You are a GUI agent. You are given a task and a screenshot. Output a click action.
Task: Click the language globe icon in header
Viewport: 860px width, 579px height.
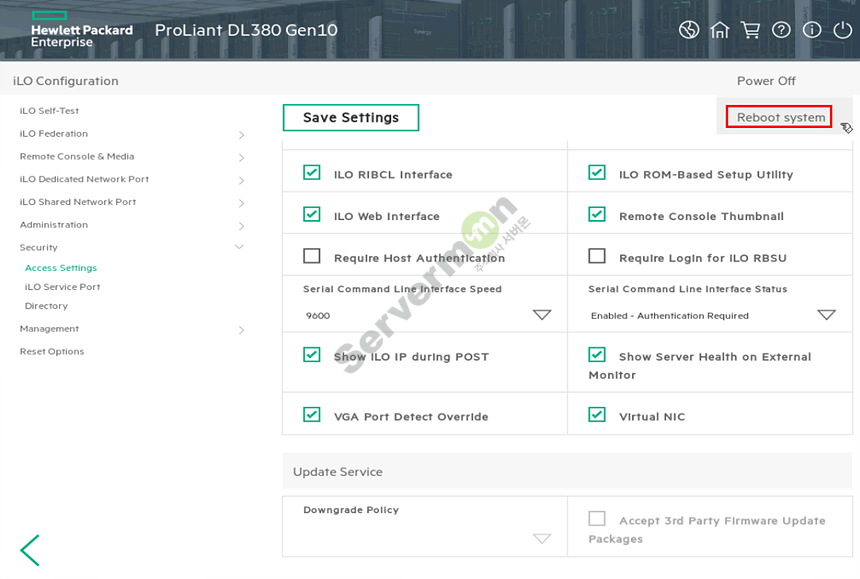(689, 30)
